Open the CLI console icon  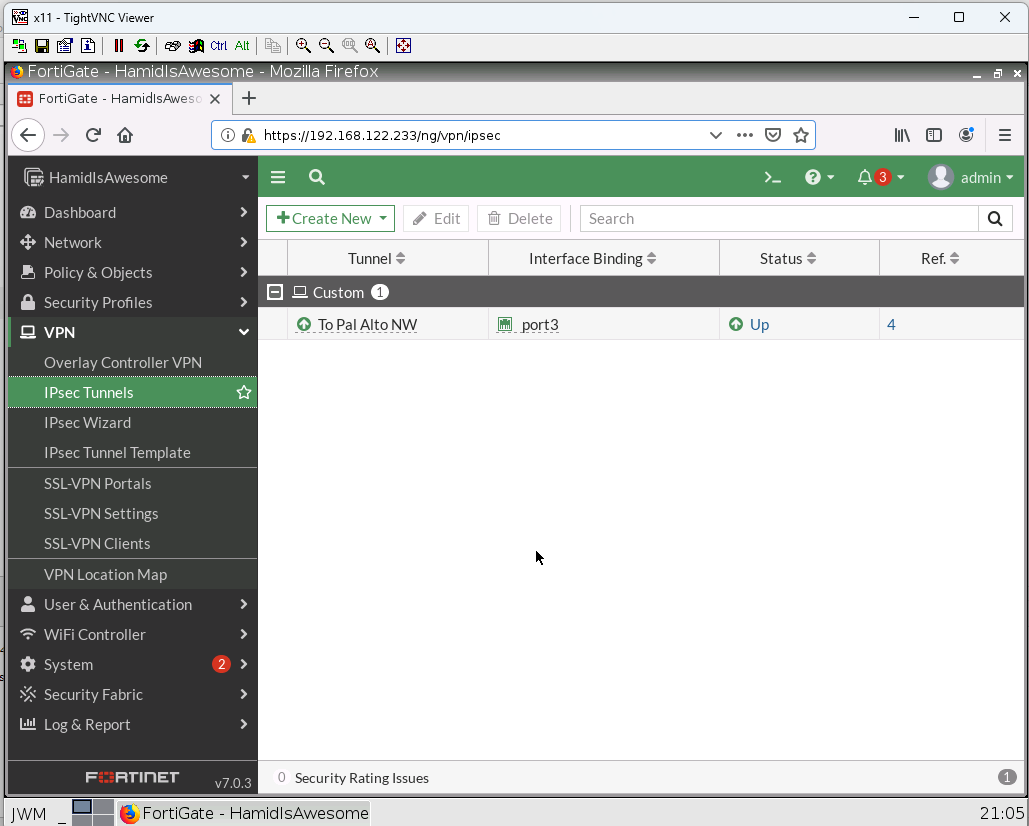[772, 177]
